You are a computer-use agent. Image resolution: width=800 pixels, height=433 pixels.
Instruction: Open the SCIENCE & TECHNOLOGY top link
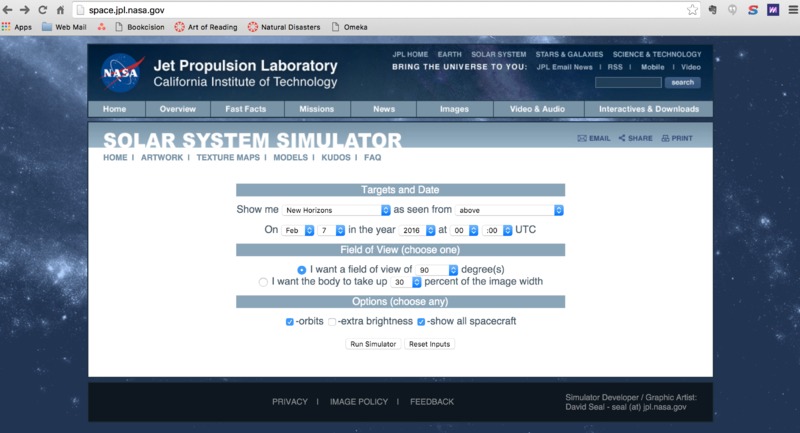tap(657, 54)
